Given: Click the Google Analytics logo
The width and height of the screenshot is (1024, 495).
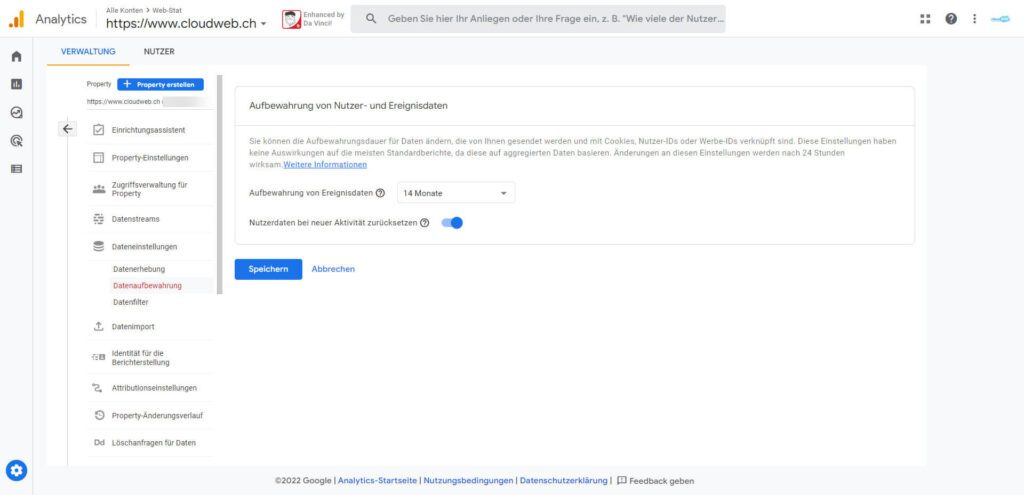Looking at the screenshot, I should [x=16, y=19].
